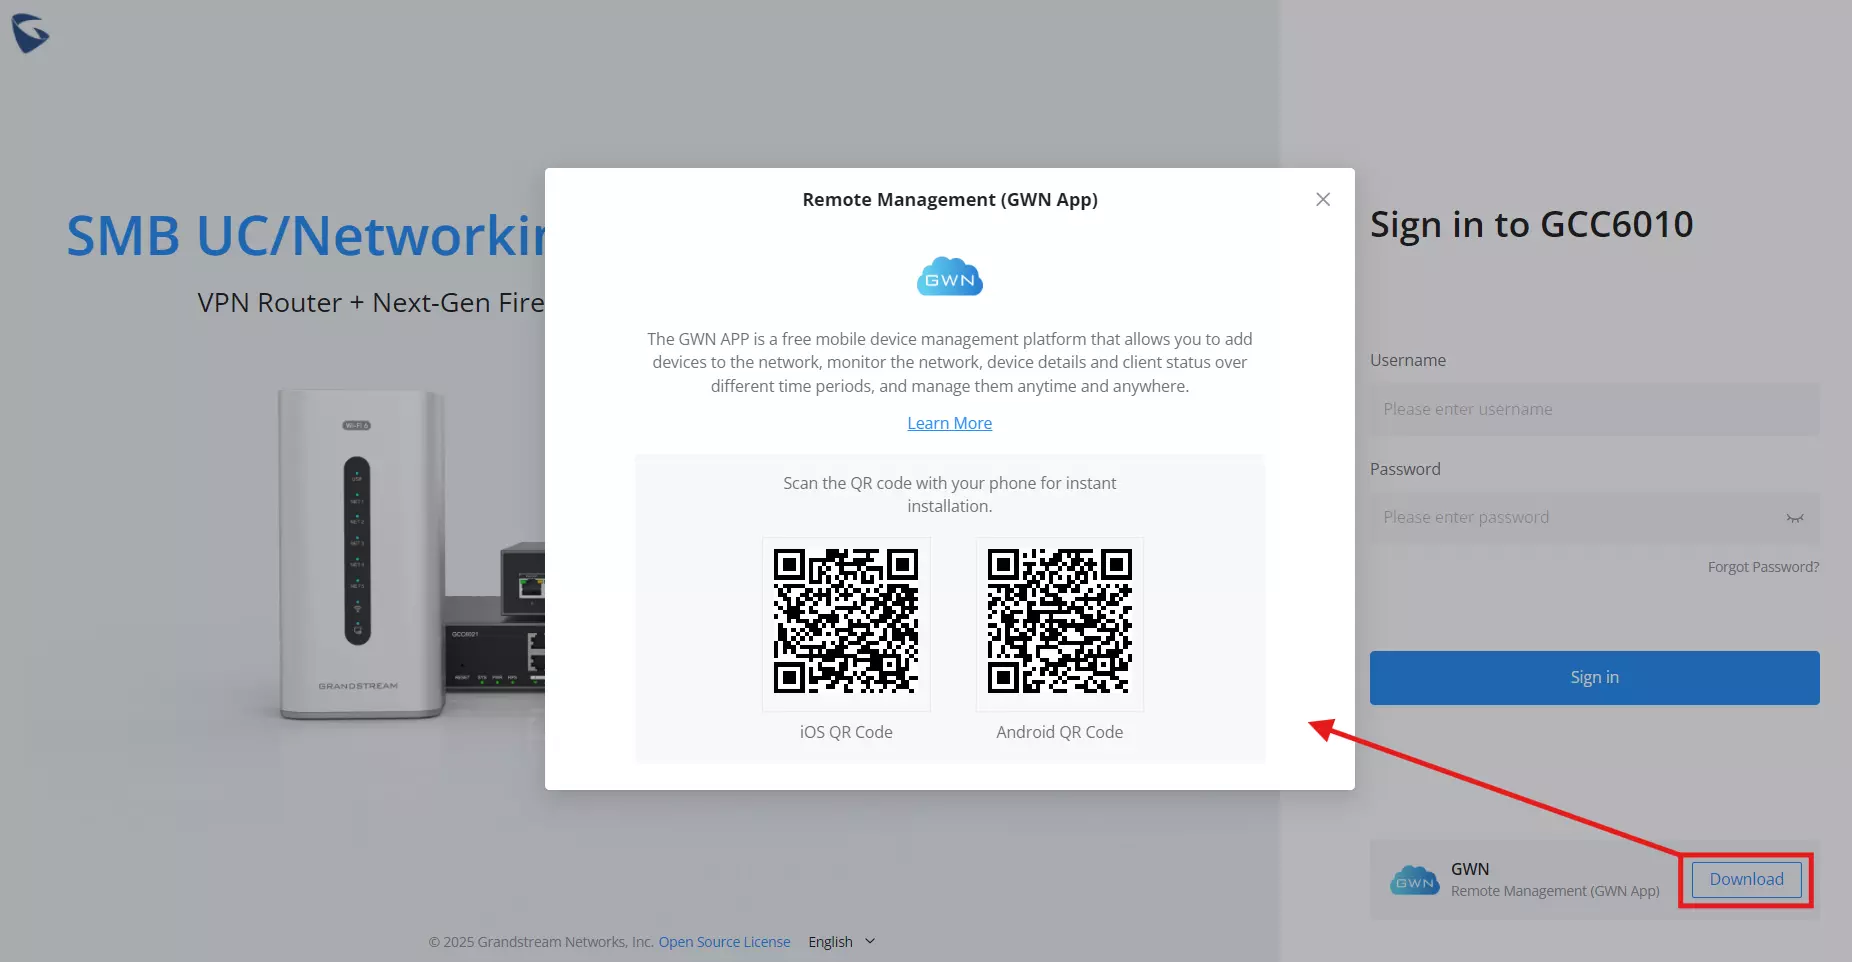Click the GWN app description paragraph

tap(950, 363)
